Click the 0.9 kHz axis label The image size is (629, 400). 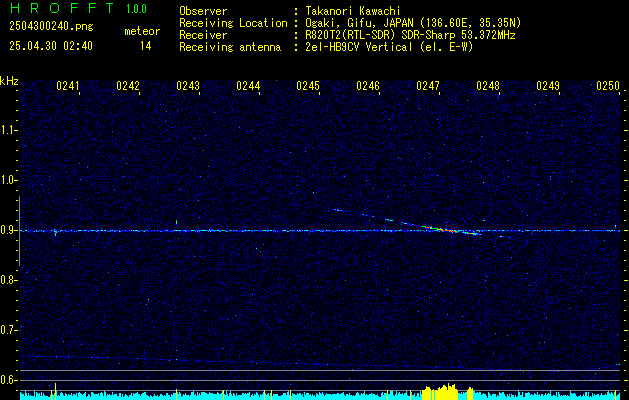(8, 230)
